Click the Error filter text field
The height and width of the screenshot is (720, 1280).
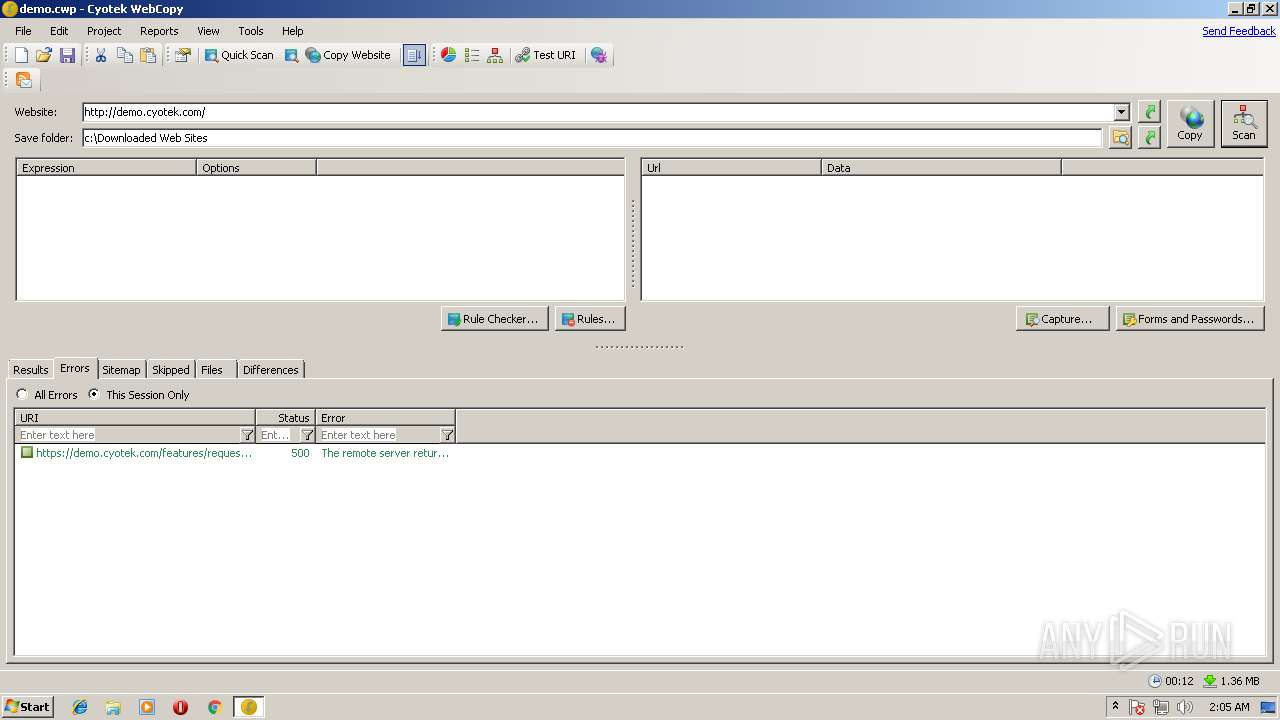[378, 435]
